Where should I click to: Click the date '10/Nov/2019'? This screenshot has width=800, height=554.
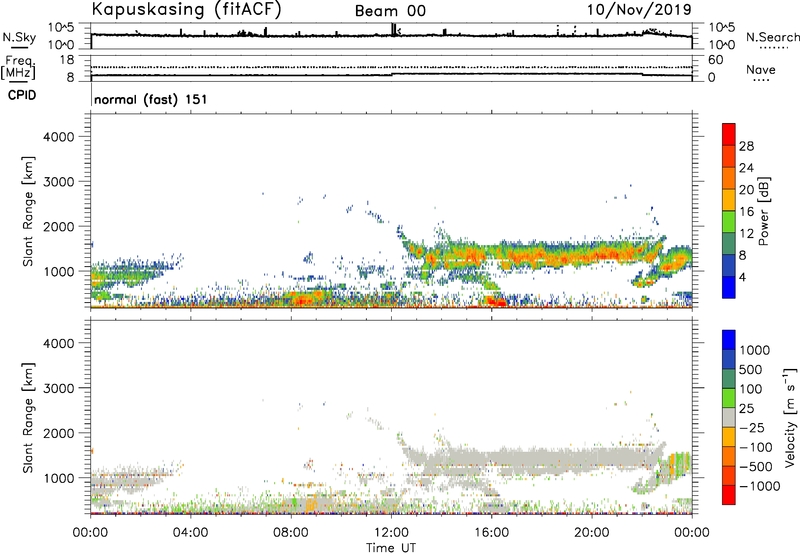[639, 9]
